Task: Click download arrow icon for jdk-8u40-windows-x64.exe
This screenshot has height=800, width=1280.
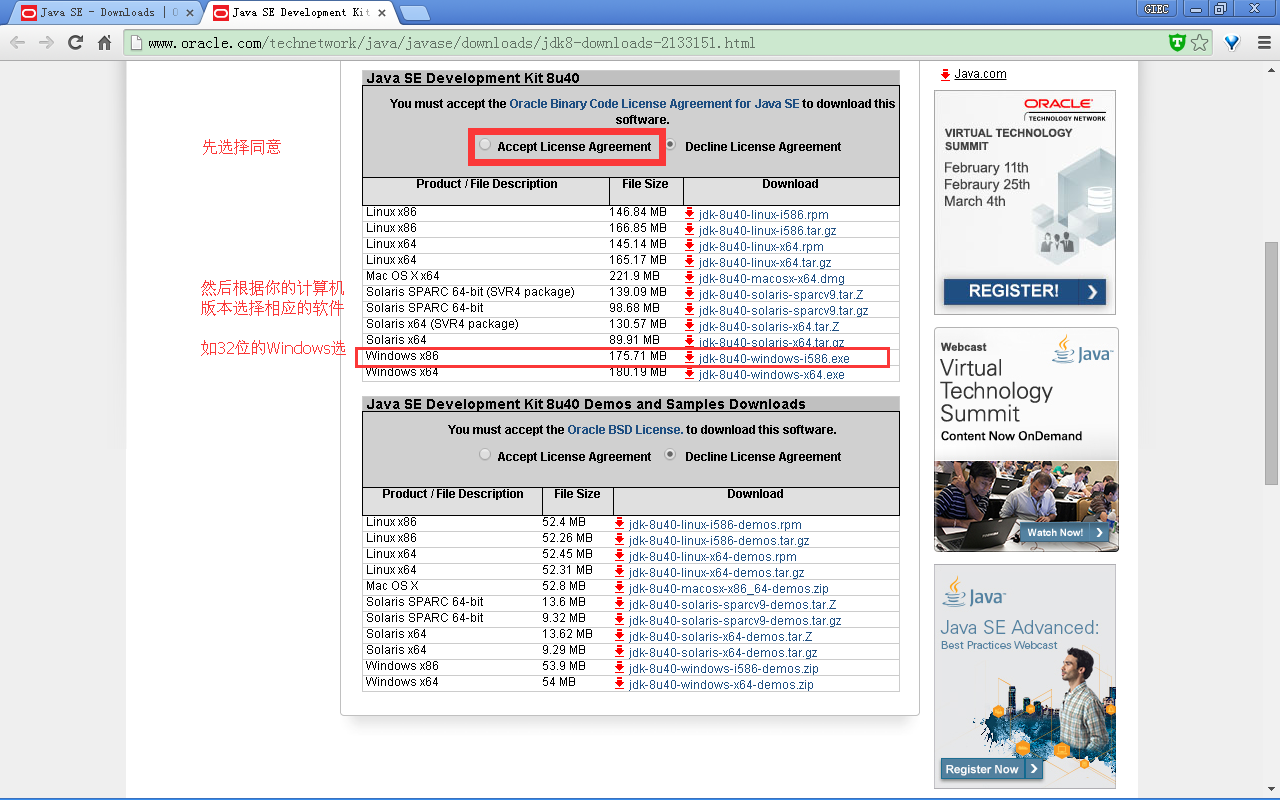Action: point(689,374)
